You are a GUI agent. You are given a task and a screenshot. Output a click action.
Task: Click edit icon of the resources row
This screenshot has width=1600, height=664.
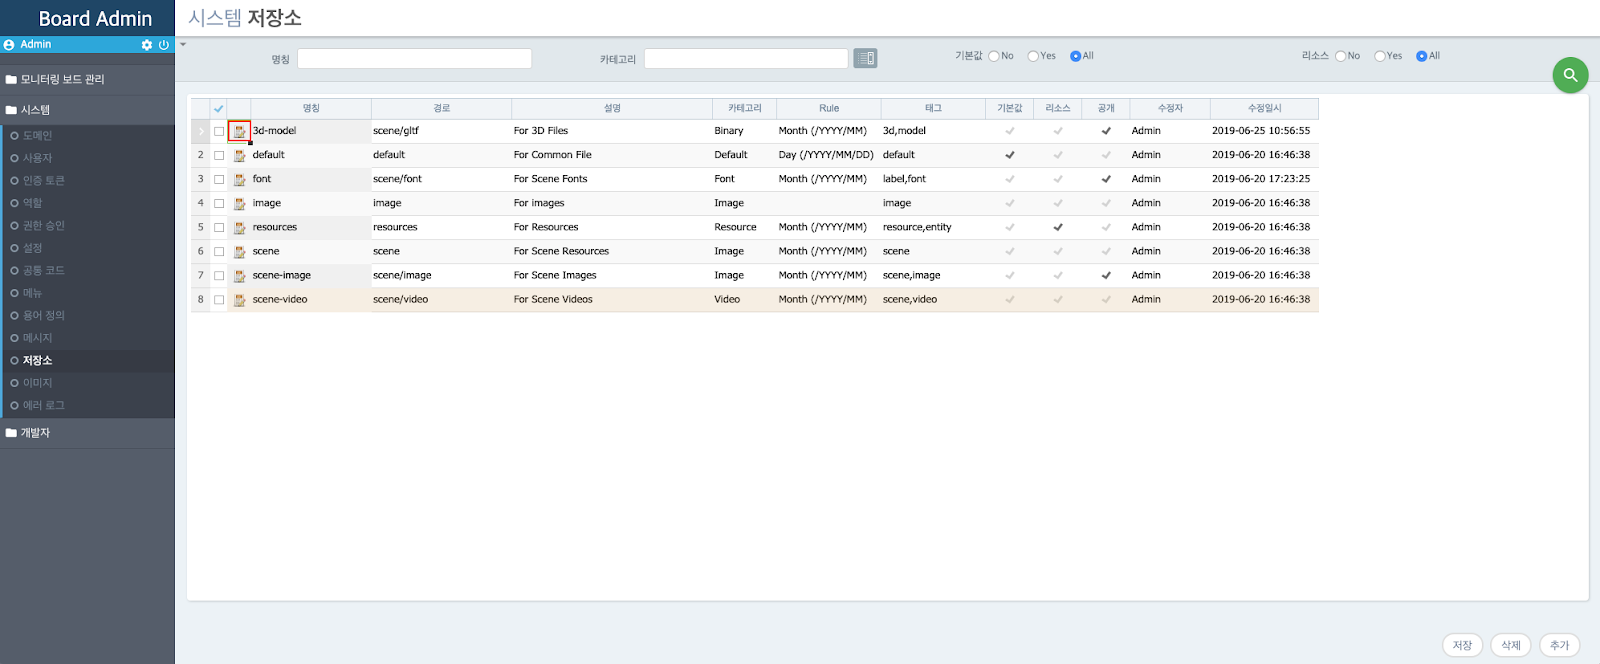click(239, 227)
